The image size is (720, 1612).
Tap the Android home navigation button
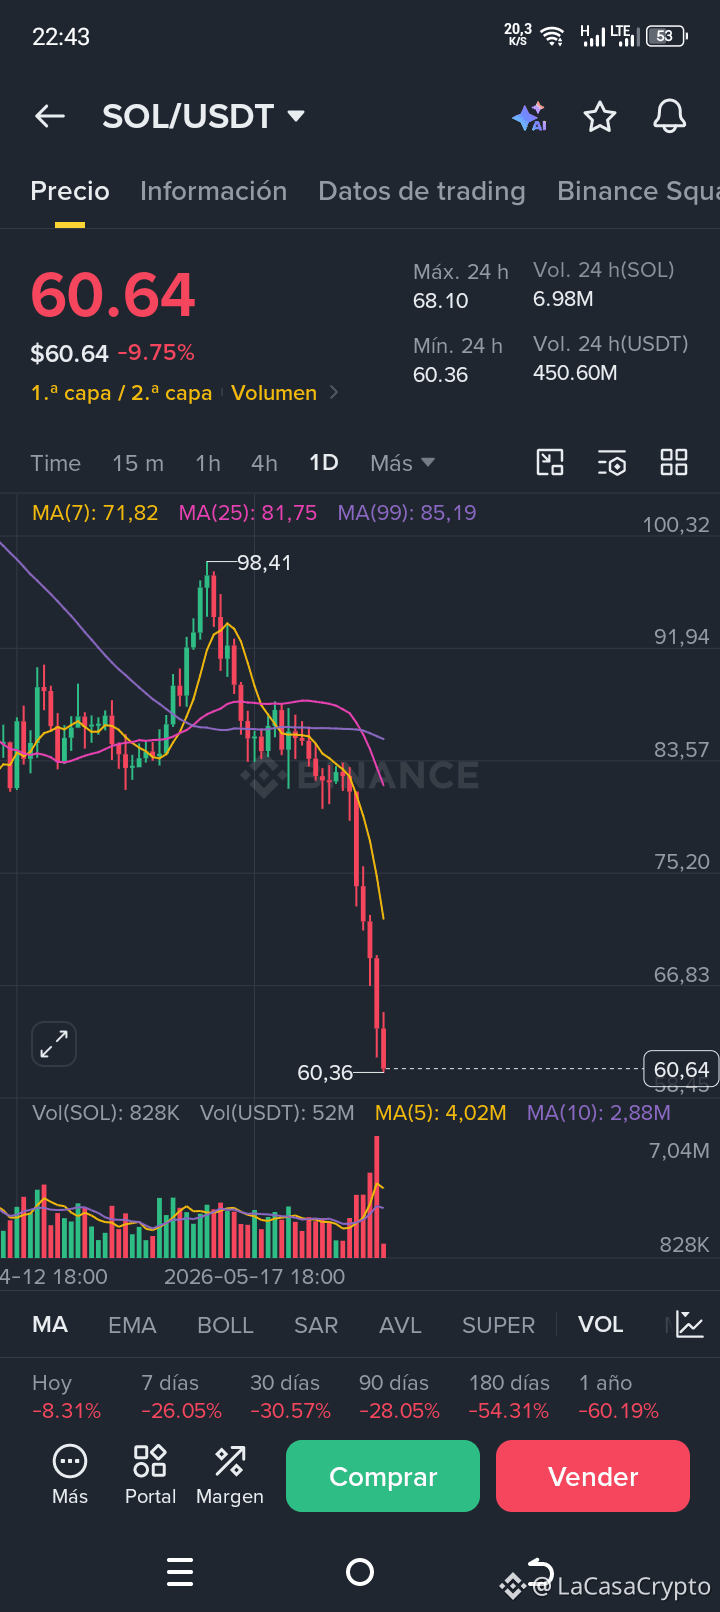click(360, 1572)
